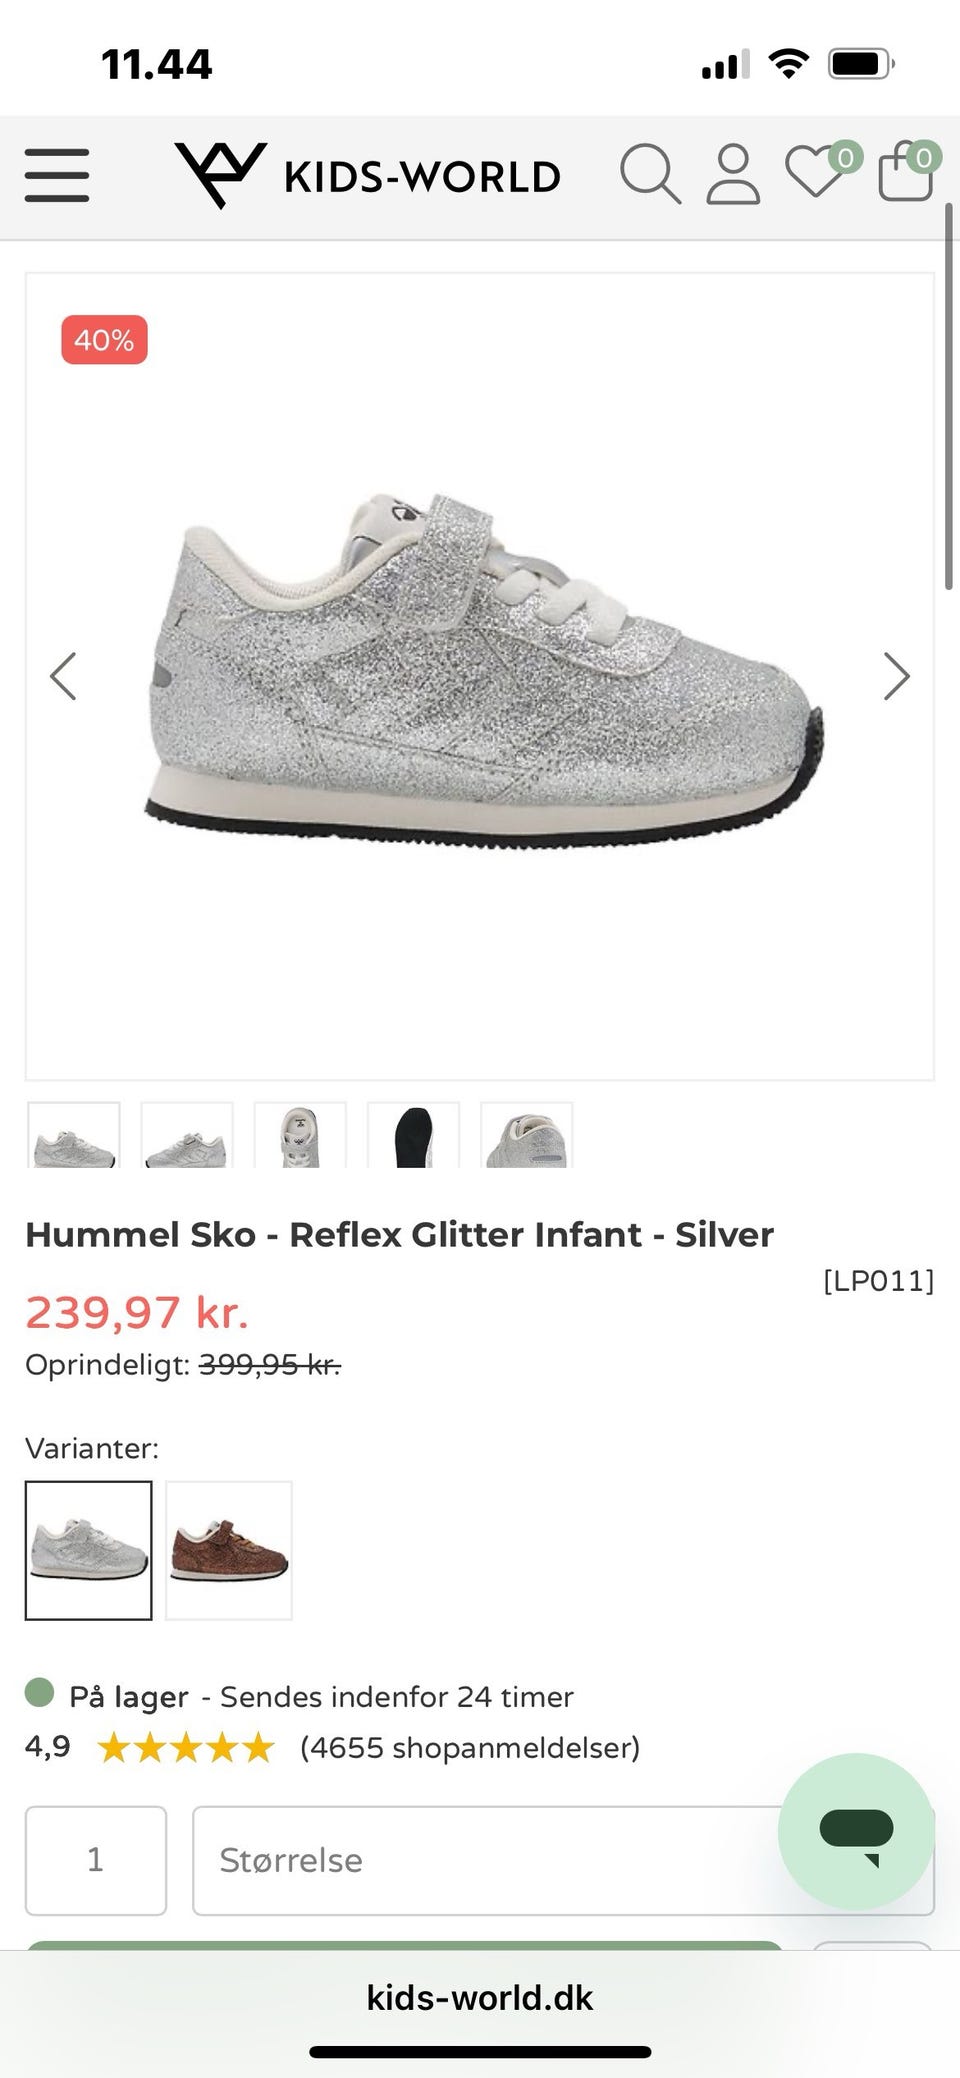
Task: Show next product image with right arrow
Action: click(x=897, y=676)
